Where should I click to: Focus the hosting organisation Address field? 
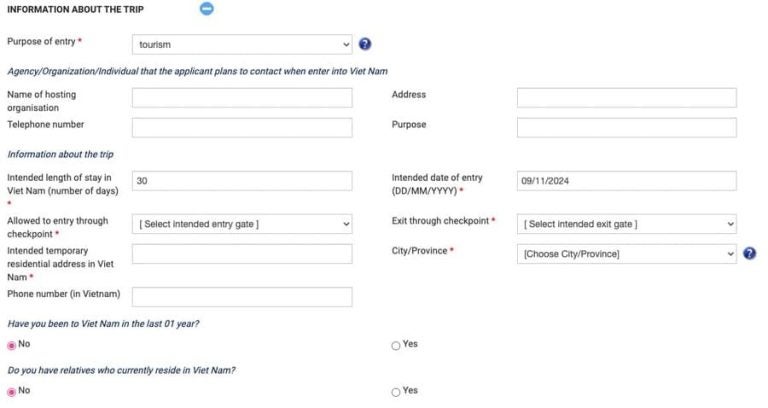click(626, 98)
